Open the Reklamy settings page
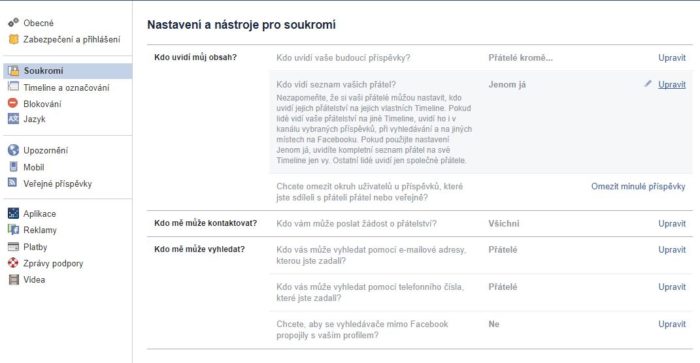Viewport: 700px width, 363px height. pyautogui.click(x=40, y=230)
